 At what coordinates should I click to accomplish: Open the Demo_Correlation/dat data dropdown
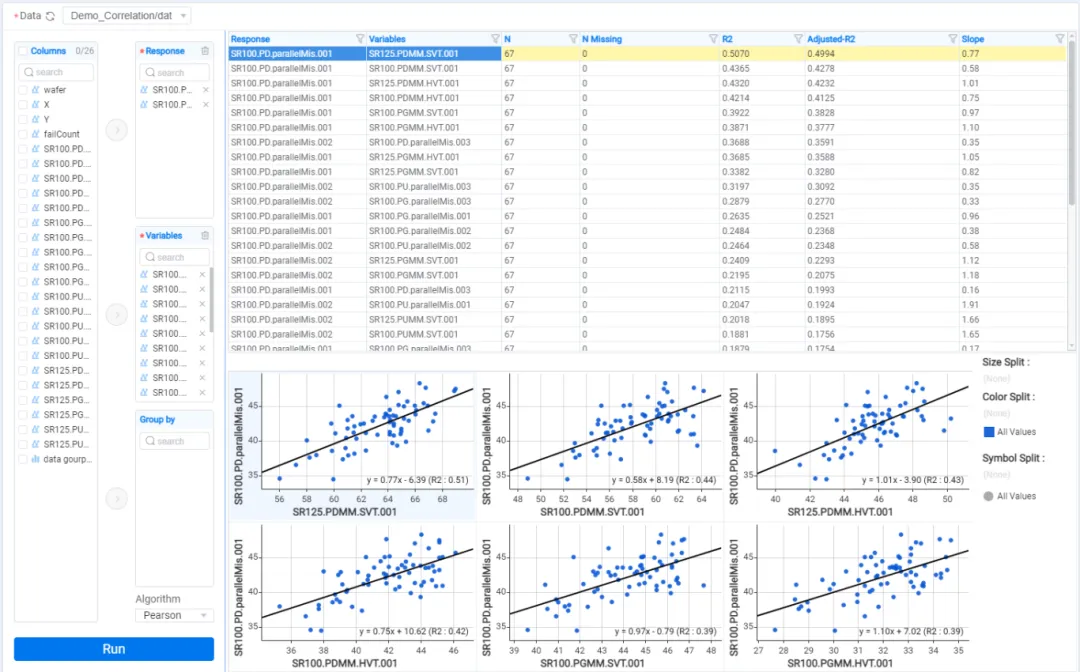127,15
